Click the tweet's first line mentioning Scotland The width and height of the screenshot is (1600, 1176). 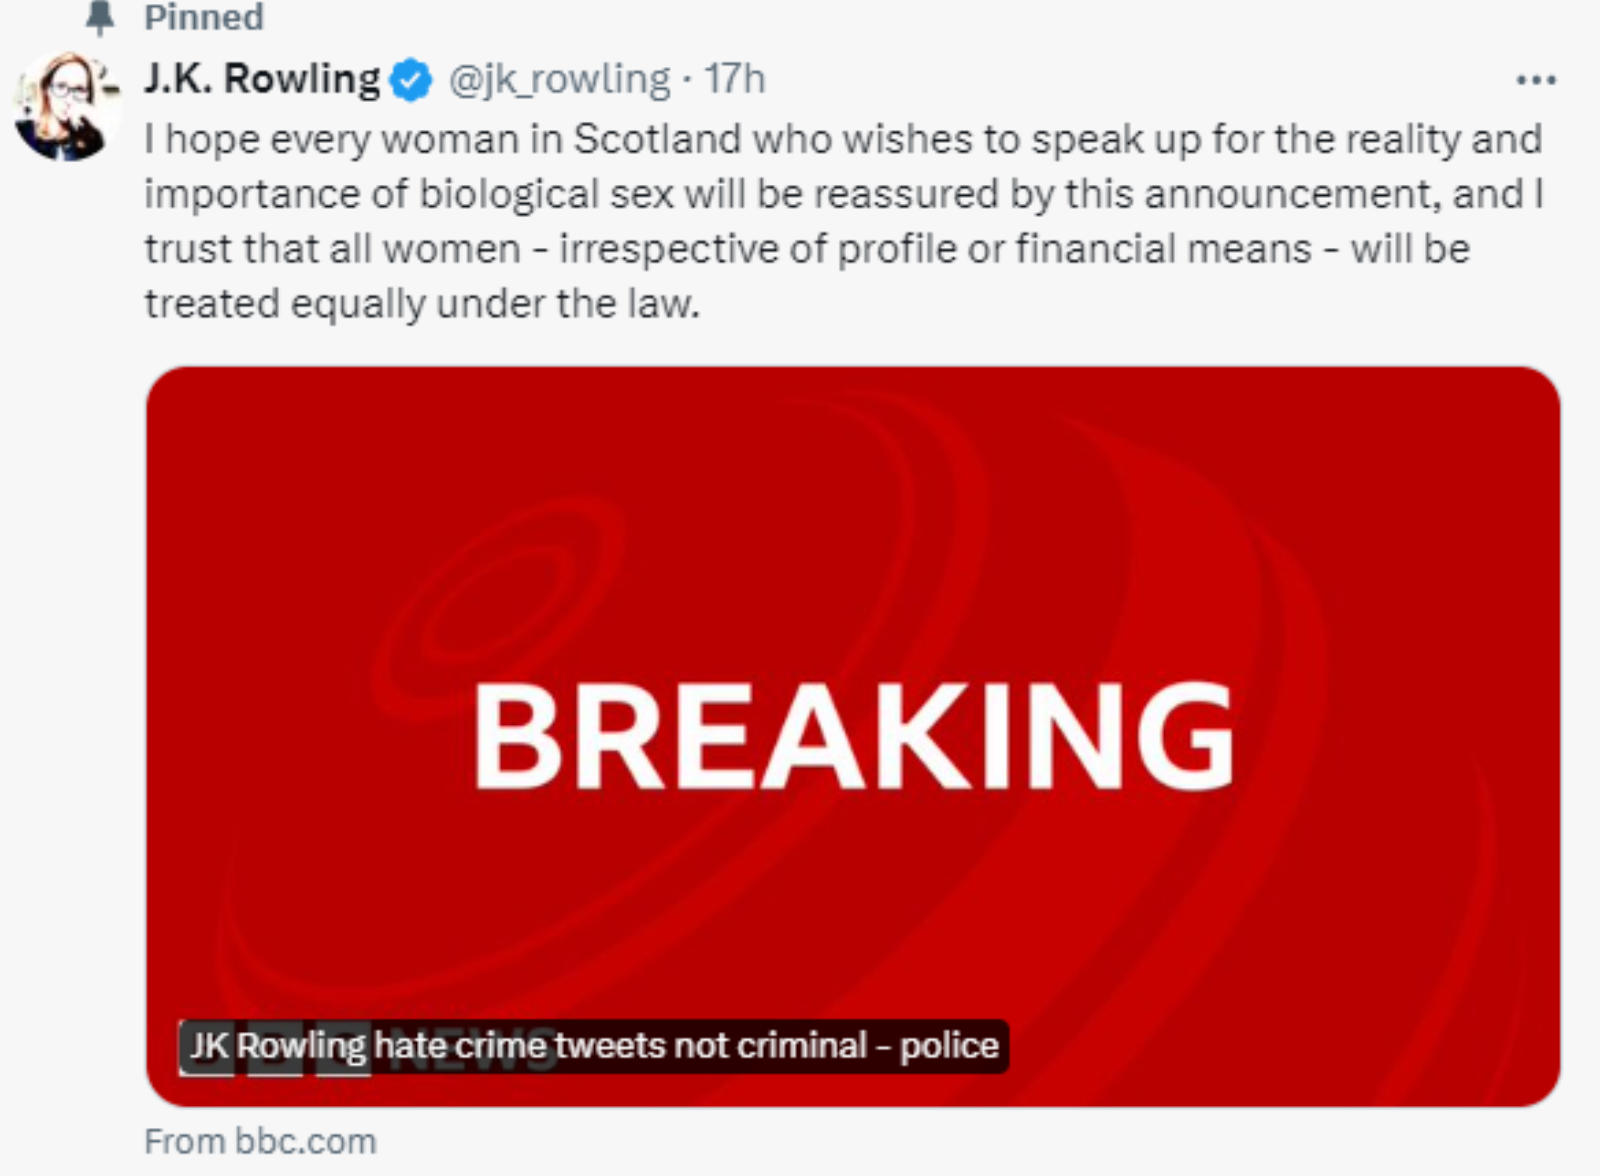click(843, 140)
